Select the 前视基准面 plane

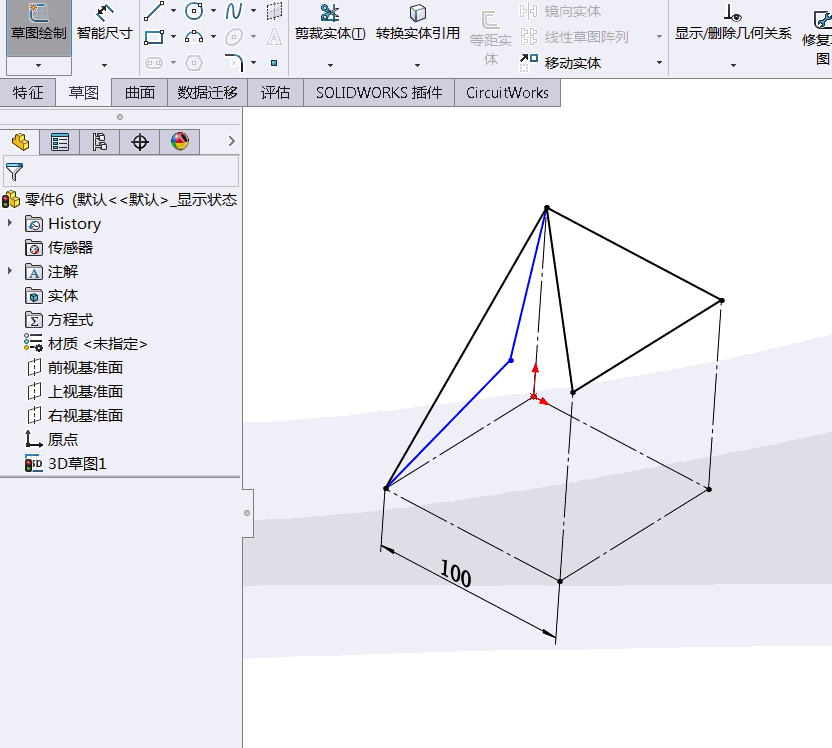coord(74,368)
